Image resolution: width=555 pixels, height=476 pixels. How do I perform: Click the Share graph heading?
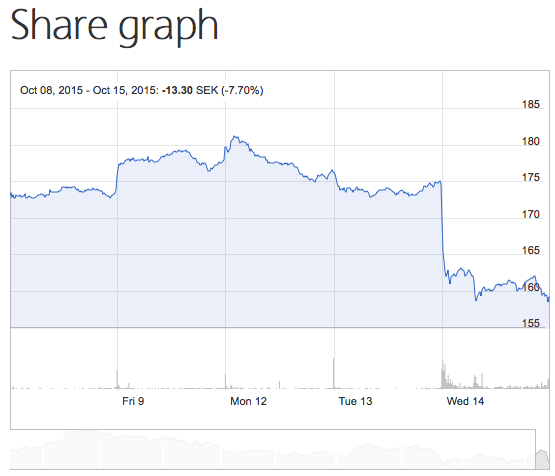tap(114, 26)
